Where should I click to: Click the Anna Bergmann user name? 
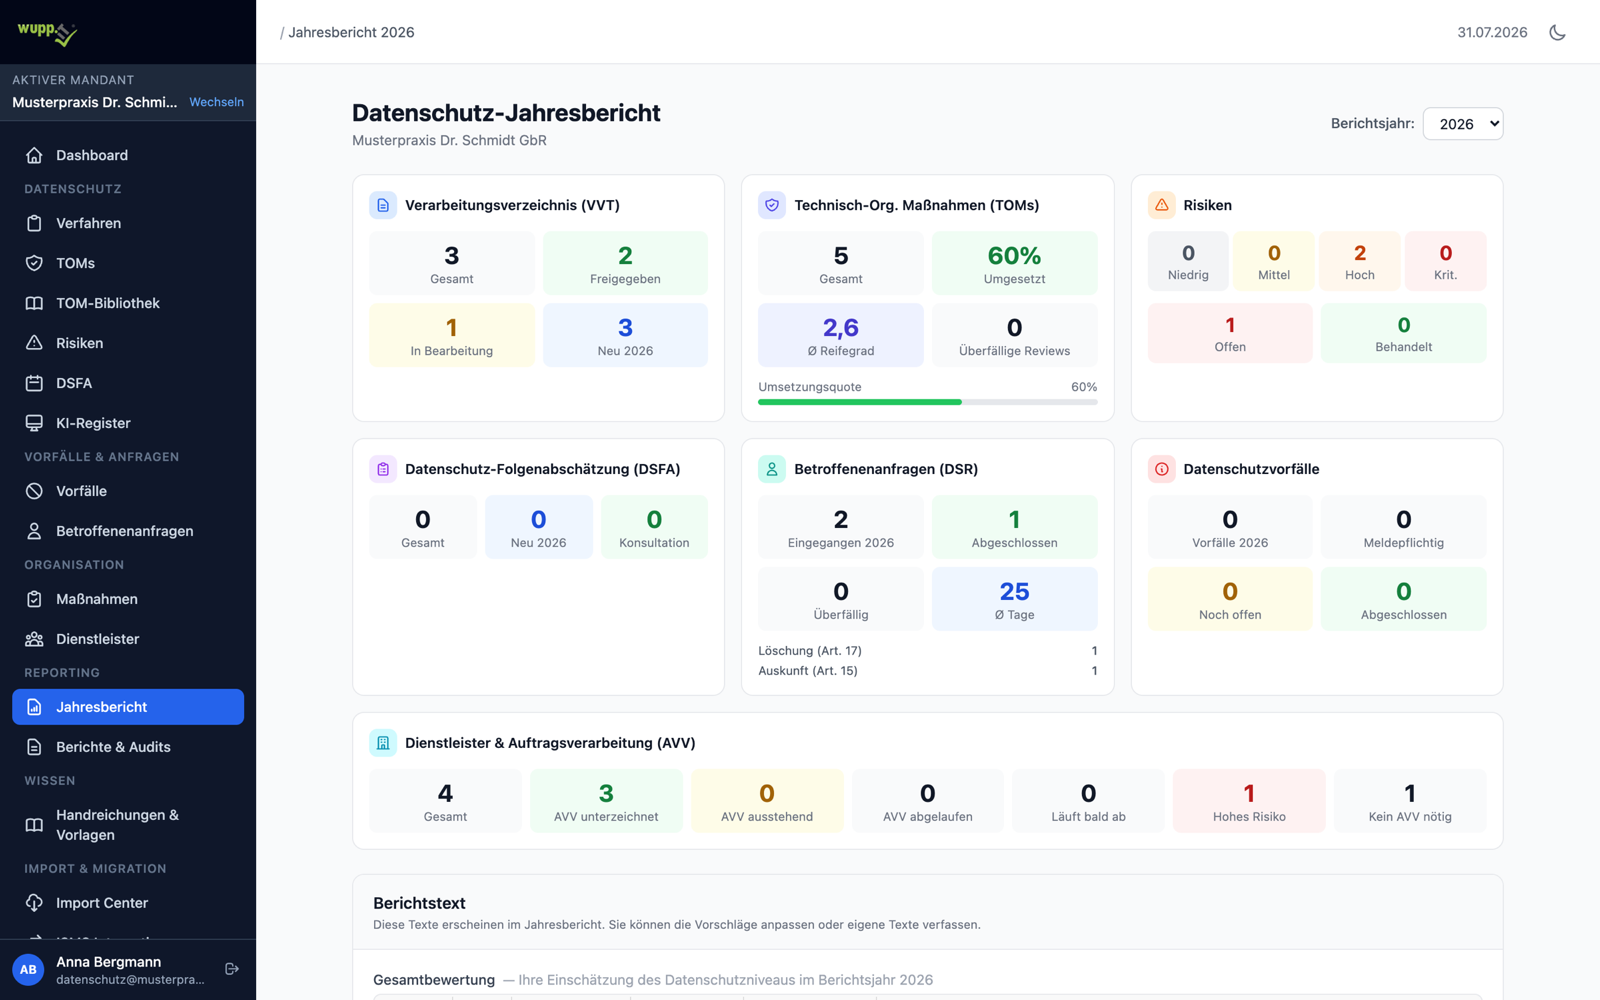point(108,961)
